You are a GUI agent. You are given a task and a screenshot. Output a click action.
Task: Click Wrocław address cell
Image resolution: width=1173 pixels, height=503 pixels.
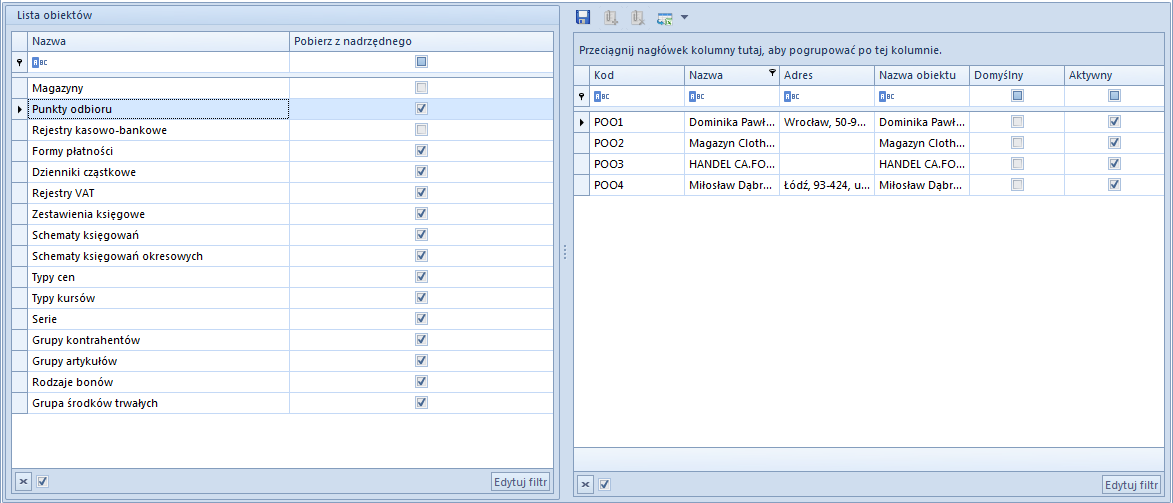tap(827, 121)
